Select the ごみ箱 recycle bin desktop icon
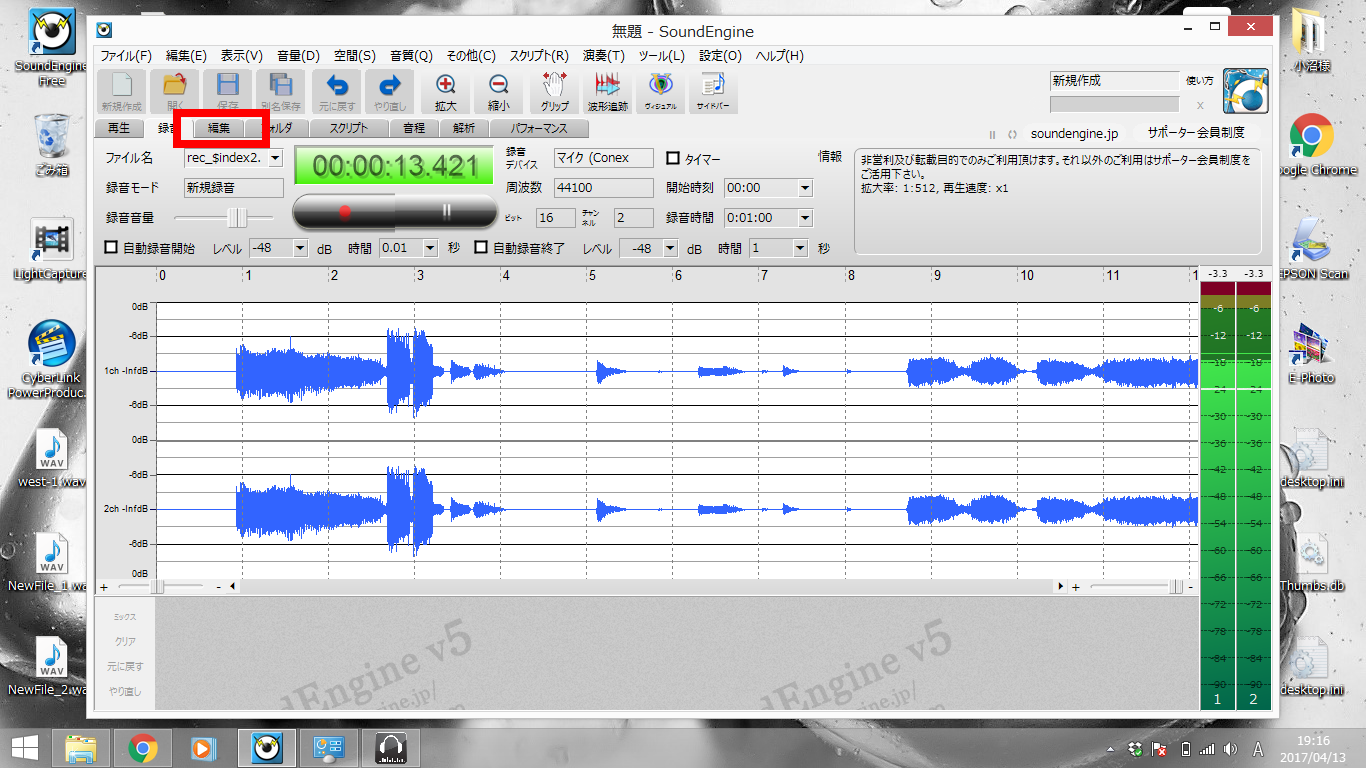 click(52, 145)
